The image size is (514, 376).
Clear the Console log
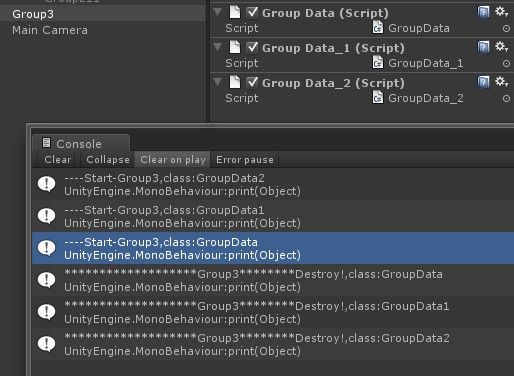click(x=58, y=160)
